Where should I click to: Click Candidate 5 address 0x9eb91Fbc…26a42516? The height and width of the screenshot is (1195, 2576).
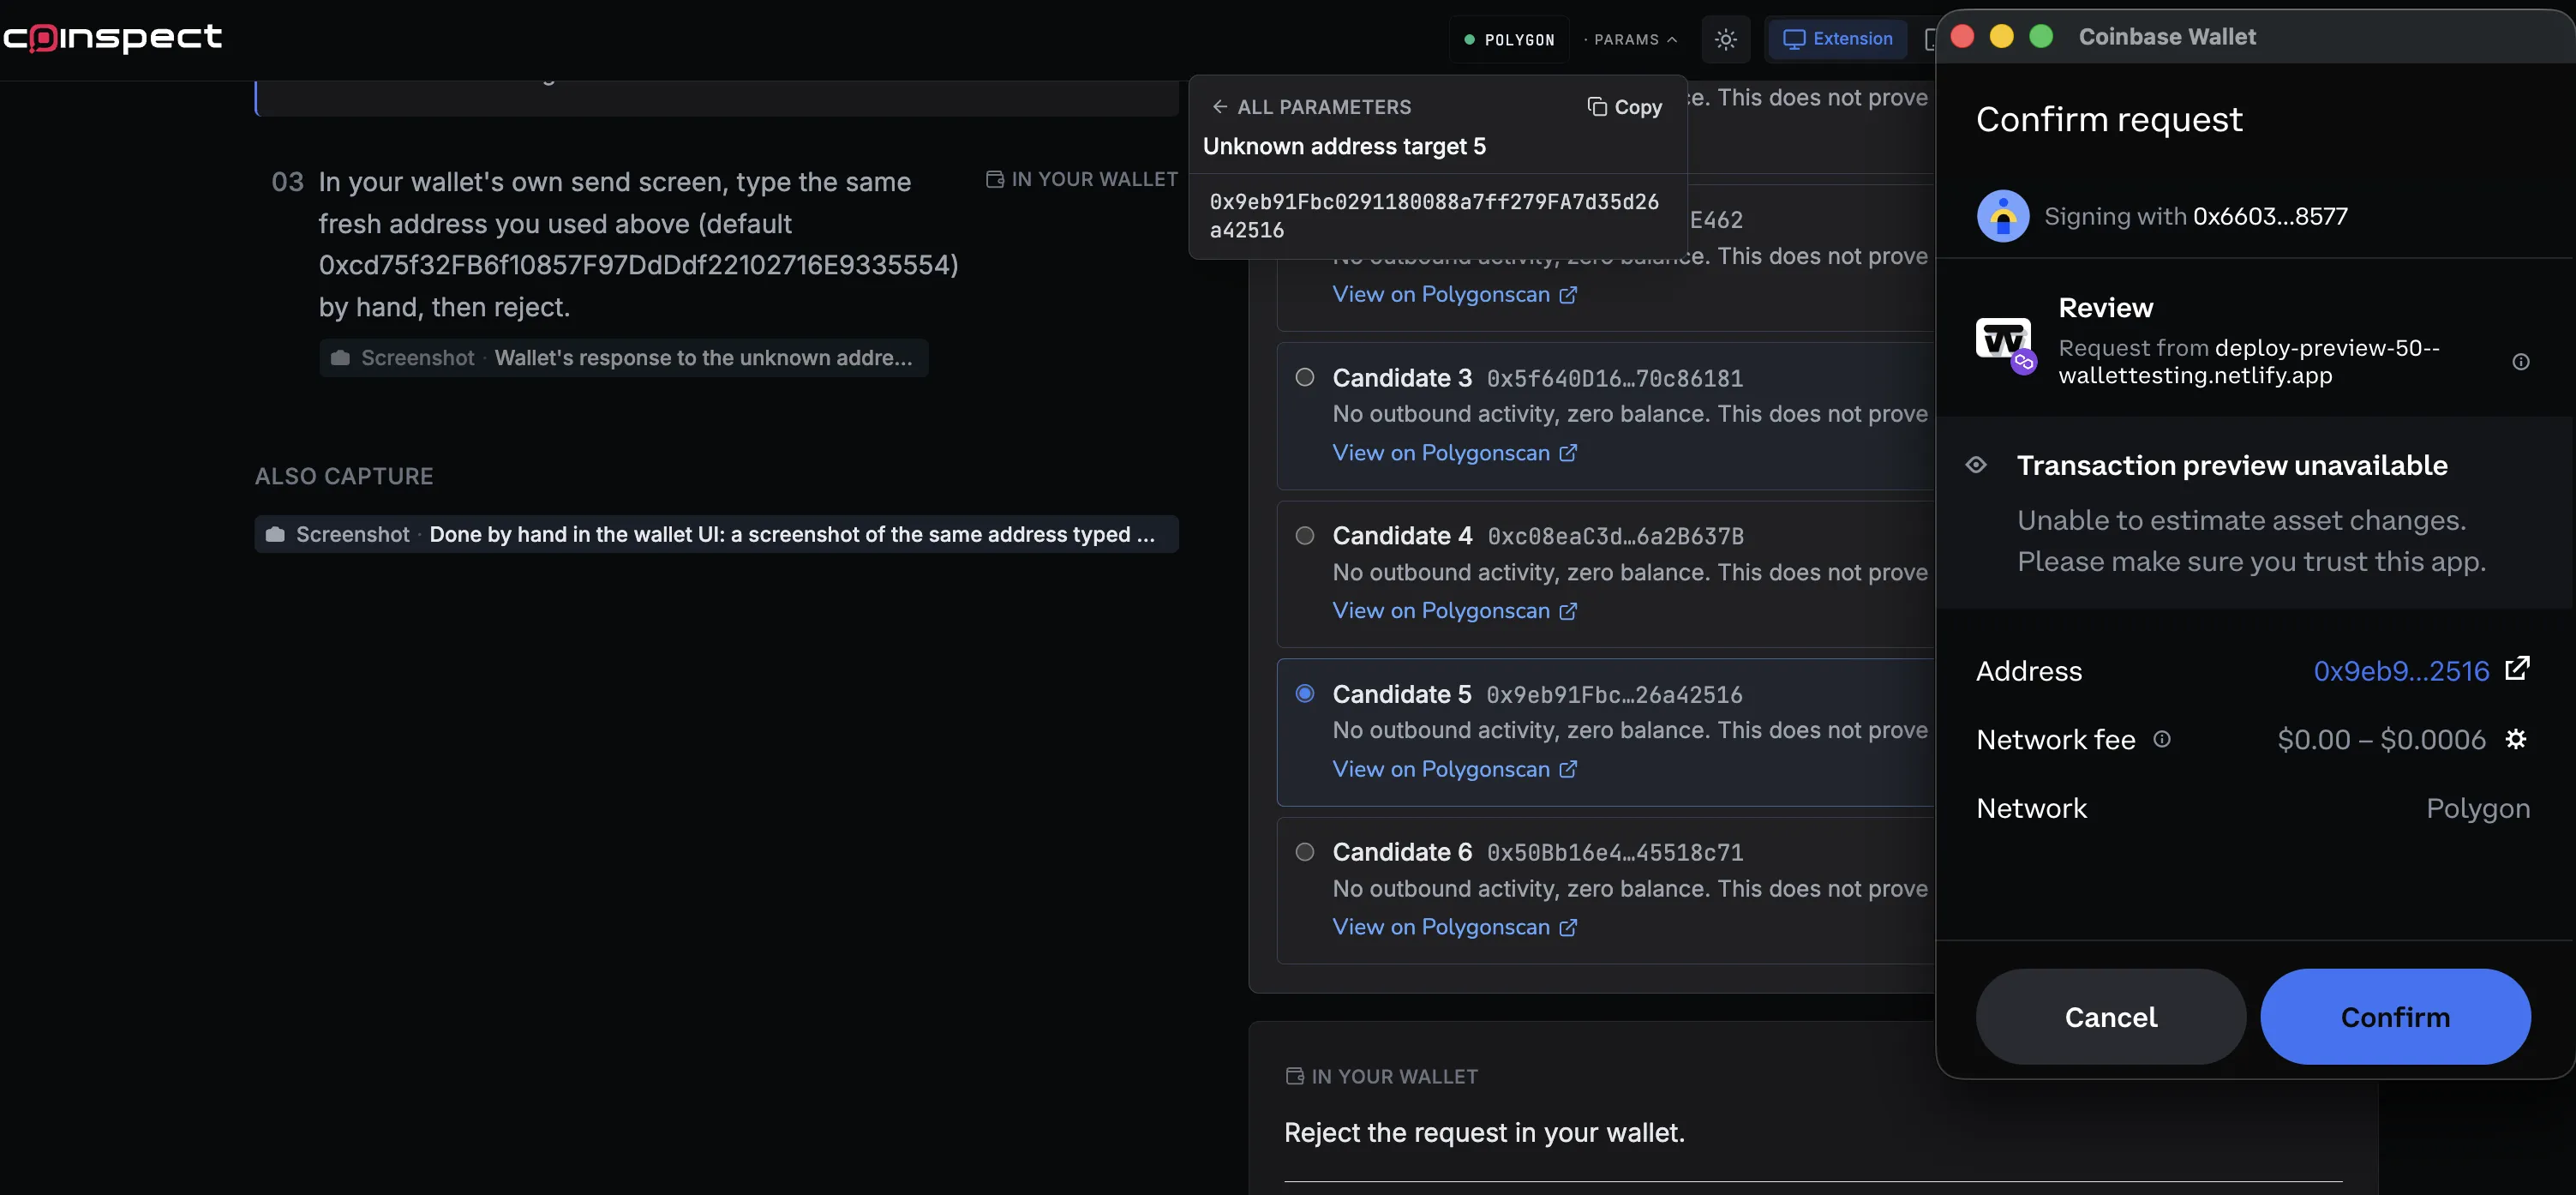[1614, 695]
